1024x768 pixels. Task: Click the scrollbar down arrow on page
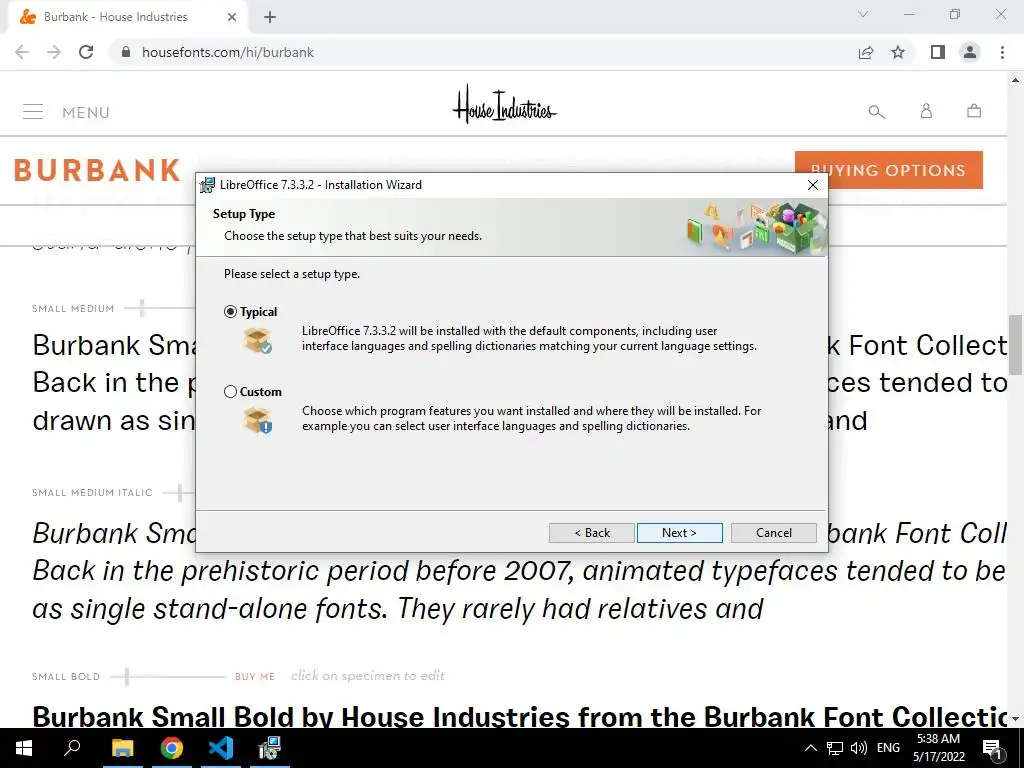(1015, 718)
